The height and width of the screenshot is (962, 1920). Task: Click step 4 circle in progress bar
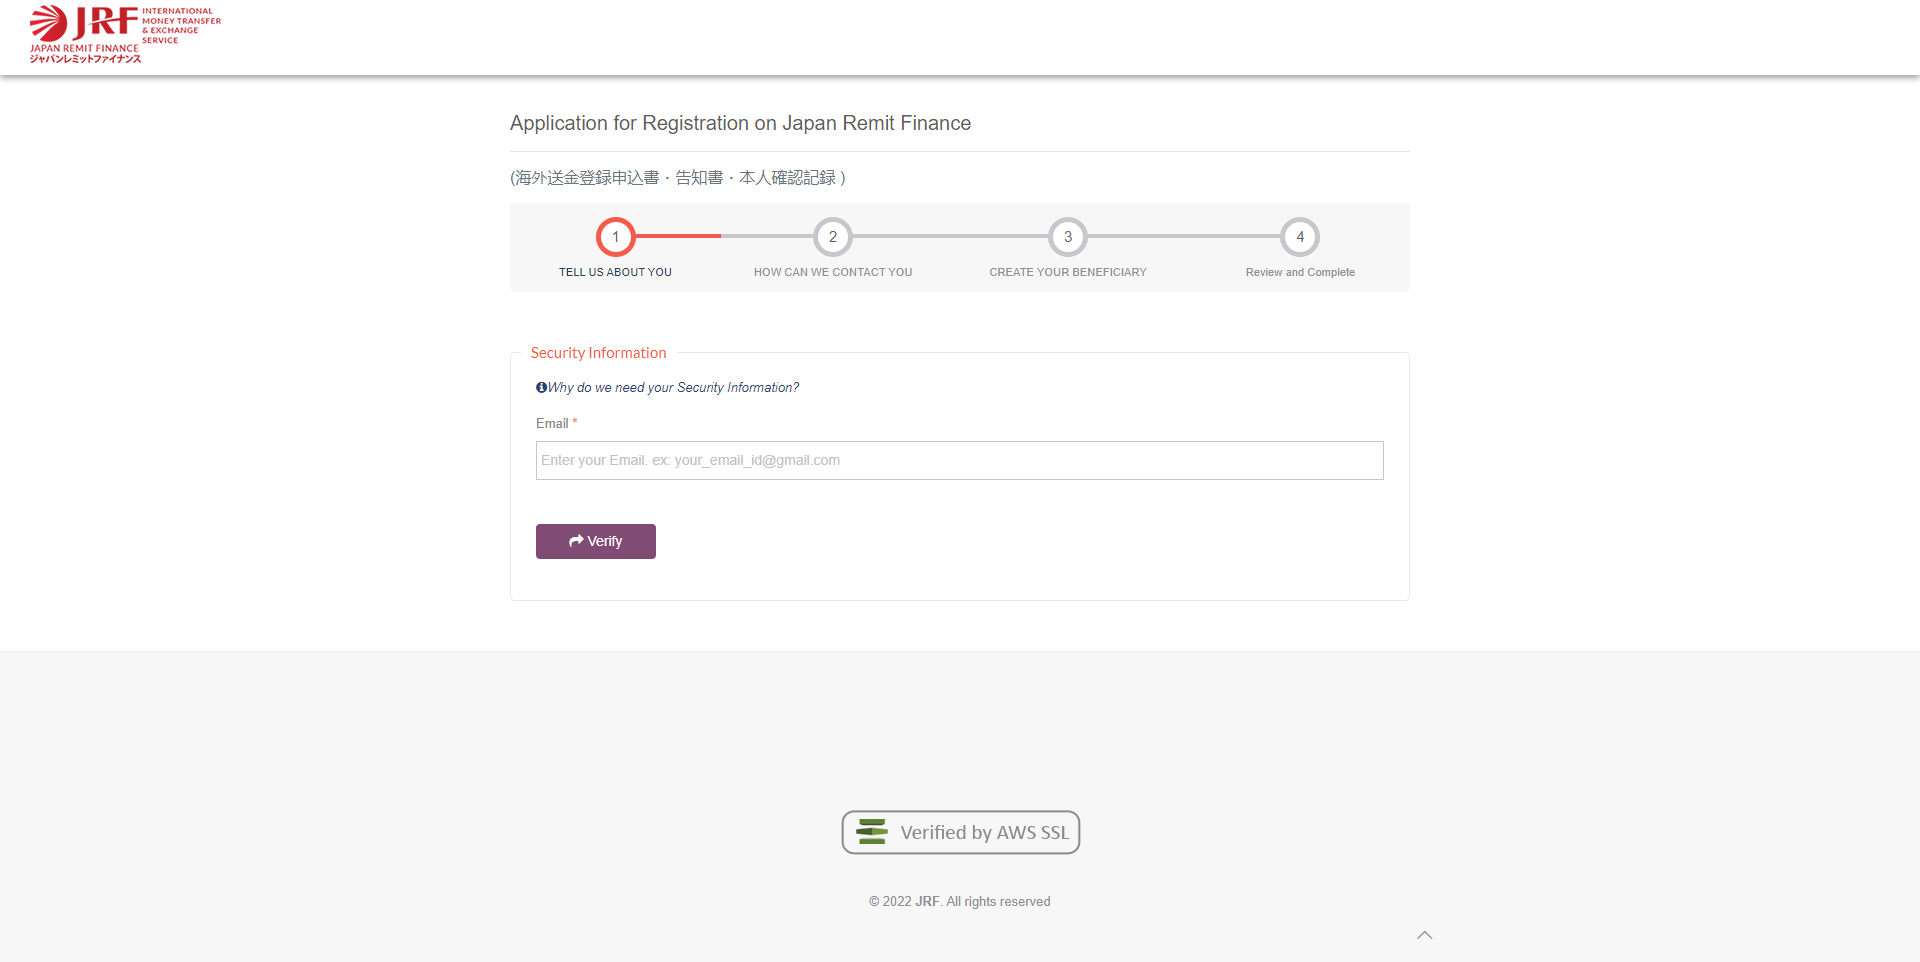coord(1300,237)
